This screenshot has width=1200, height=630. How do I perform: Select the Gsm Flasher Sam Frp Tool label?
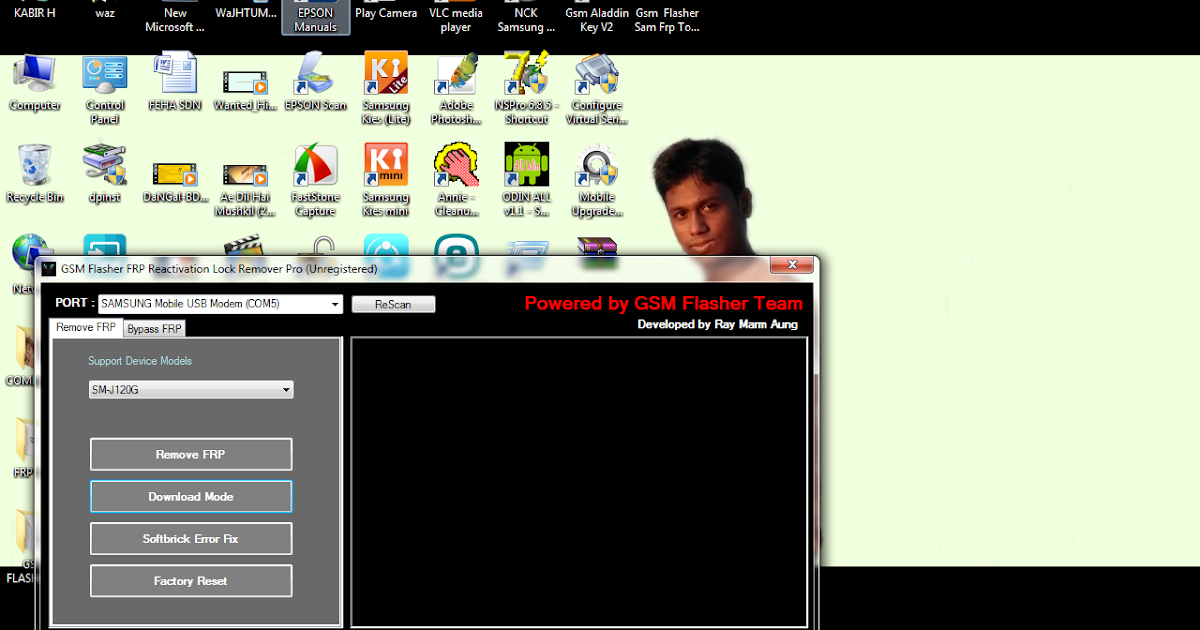tap(667, 20)
